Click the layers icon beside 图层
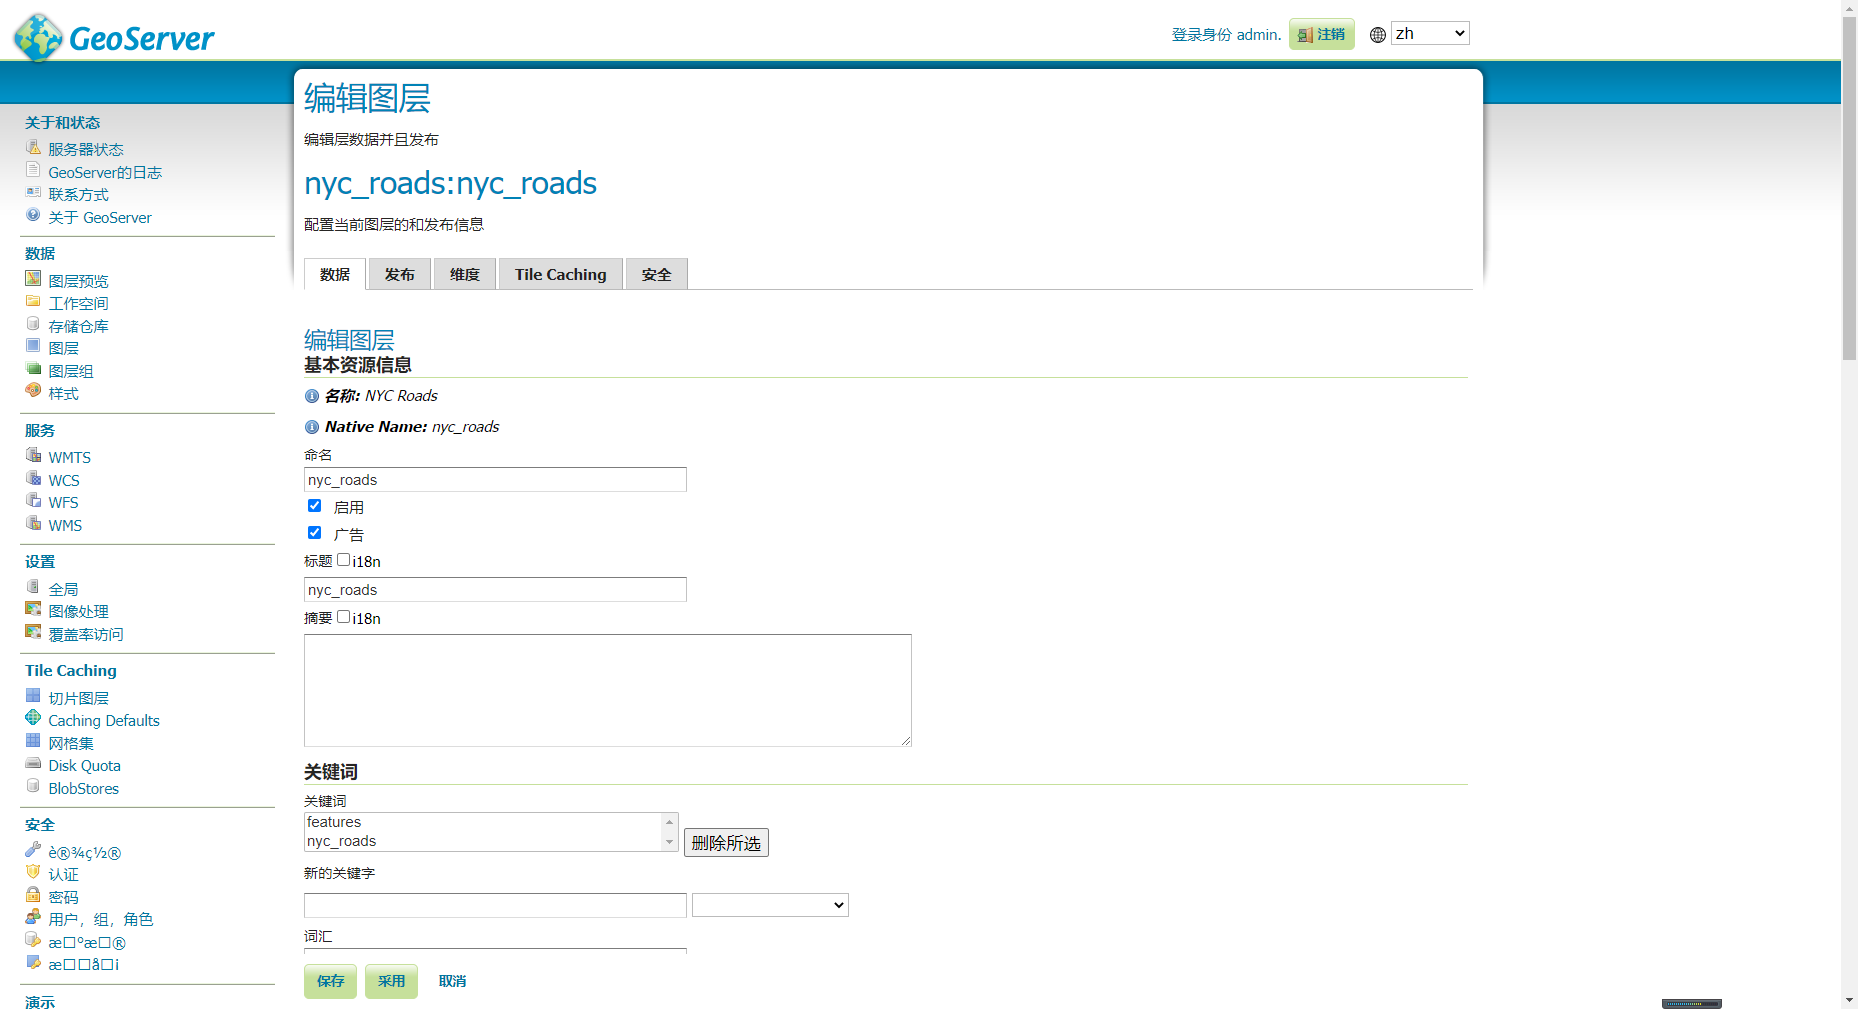The height and width of the screenshot is (1009, 1858). [33, 346]
